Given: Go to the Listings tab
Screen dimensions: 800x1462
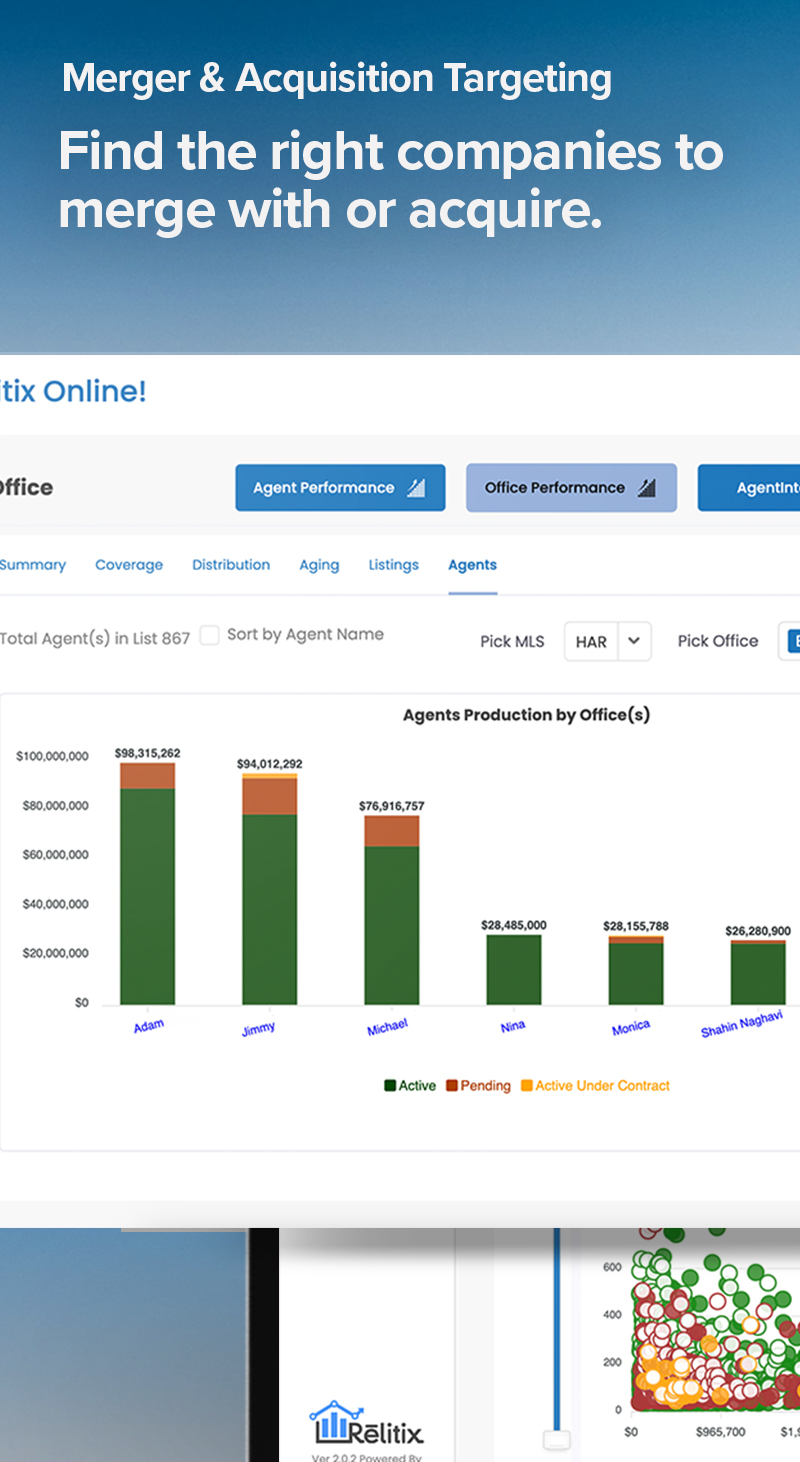Looking at the screenshot, I should click(x=393, y=565).
